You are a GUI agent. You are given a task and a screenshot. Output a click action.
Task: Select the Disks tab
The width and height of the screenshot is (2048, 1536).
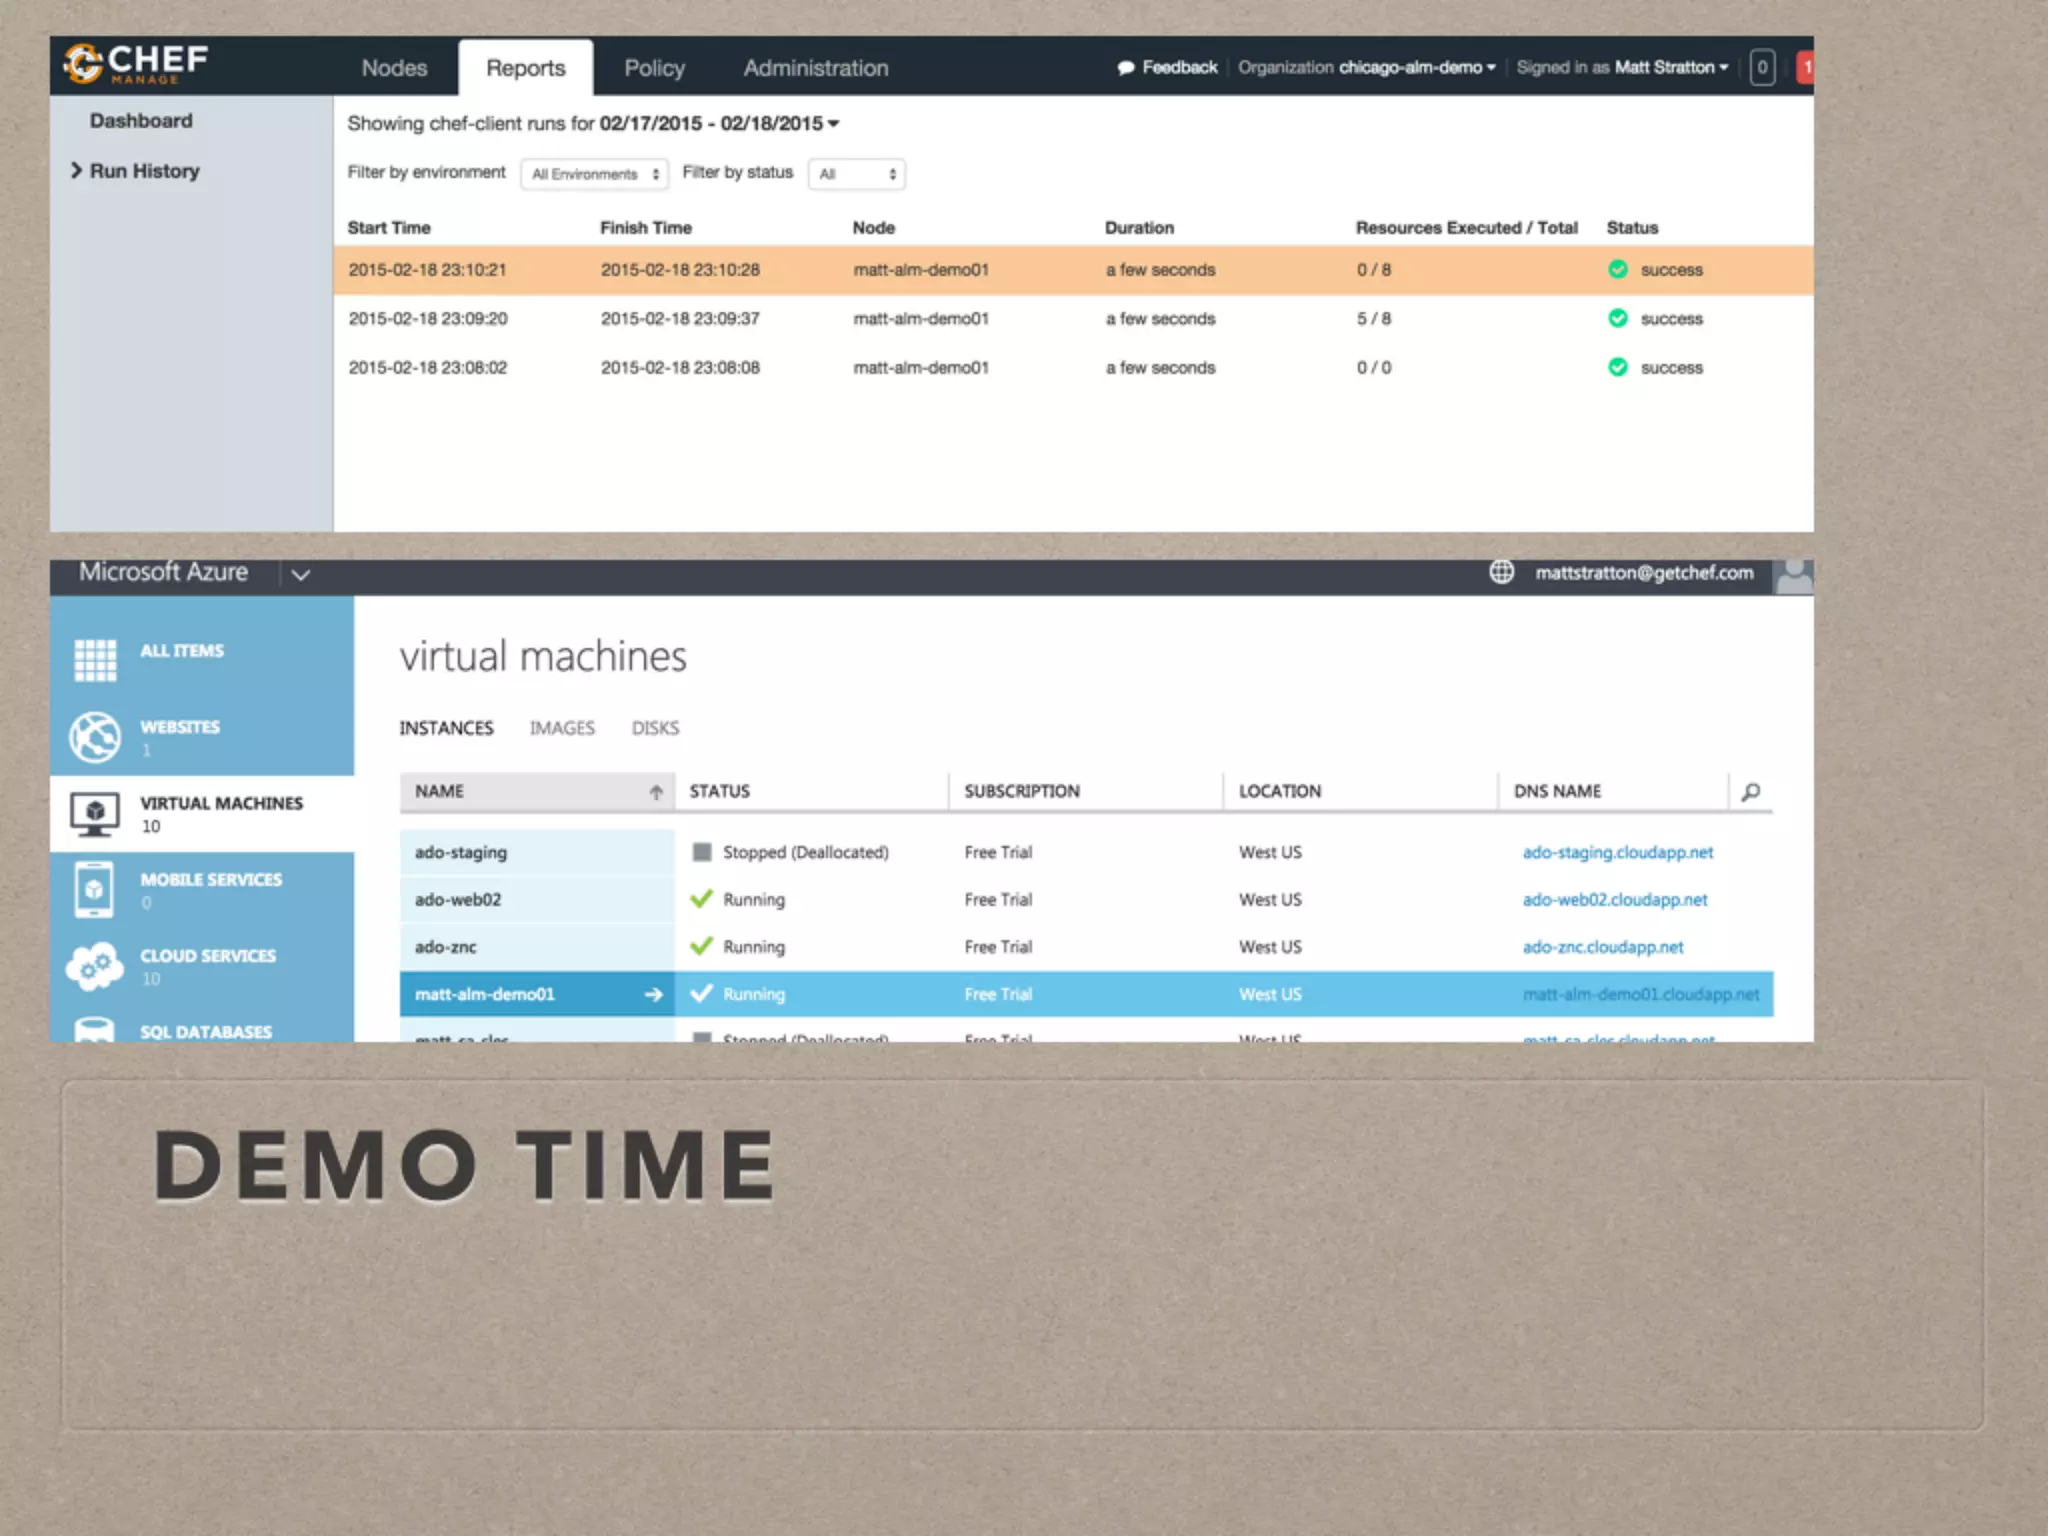tap(655, 728)
